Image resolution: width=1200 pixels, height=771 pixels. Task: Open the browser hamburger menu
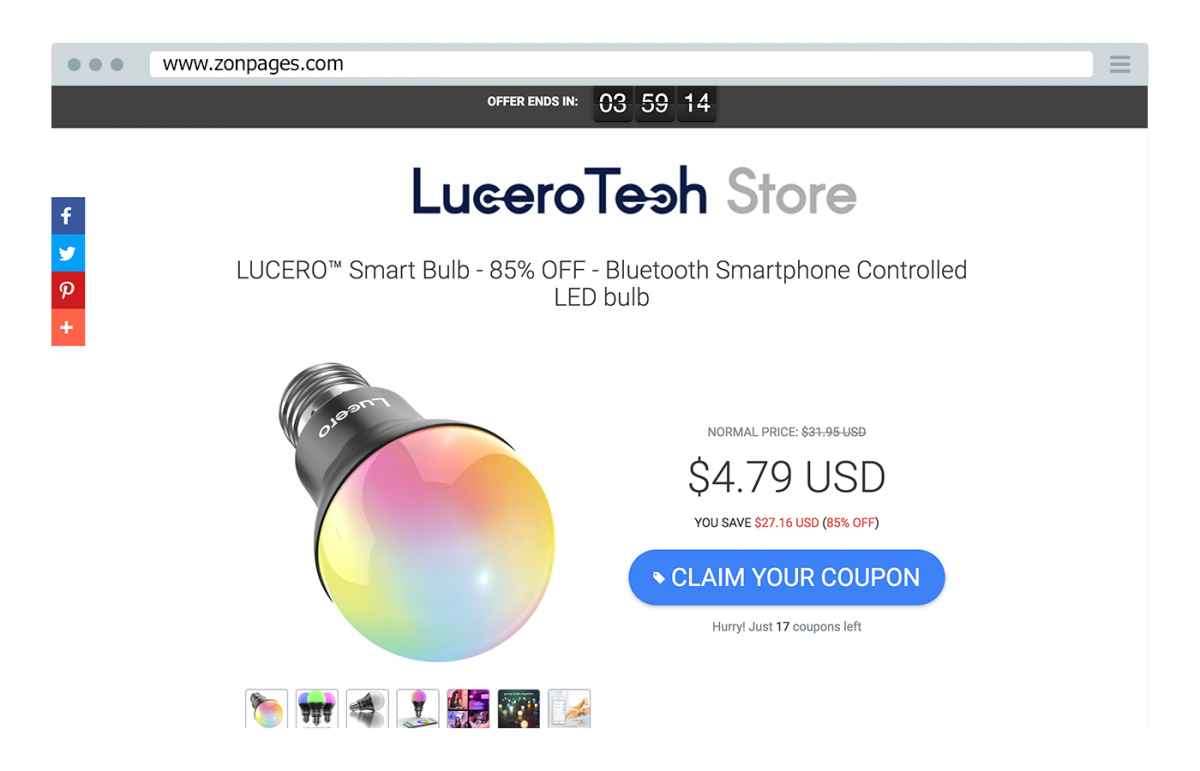[x=1120, y=64]
